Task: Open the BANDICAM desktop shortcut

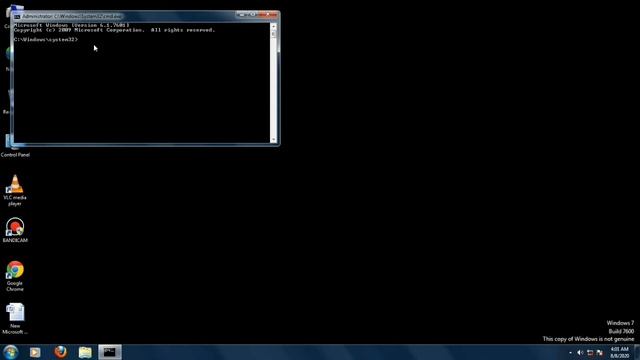Action: [x=15, y=230]
